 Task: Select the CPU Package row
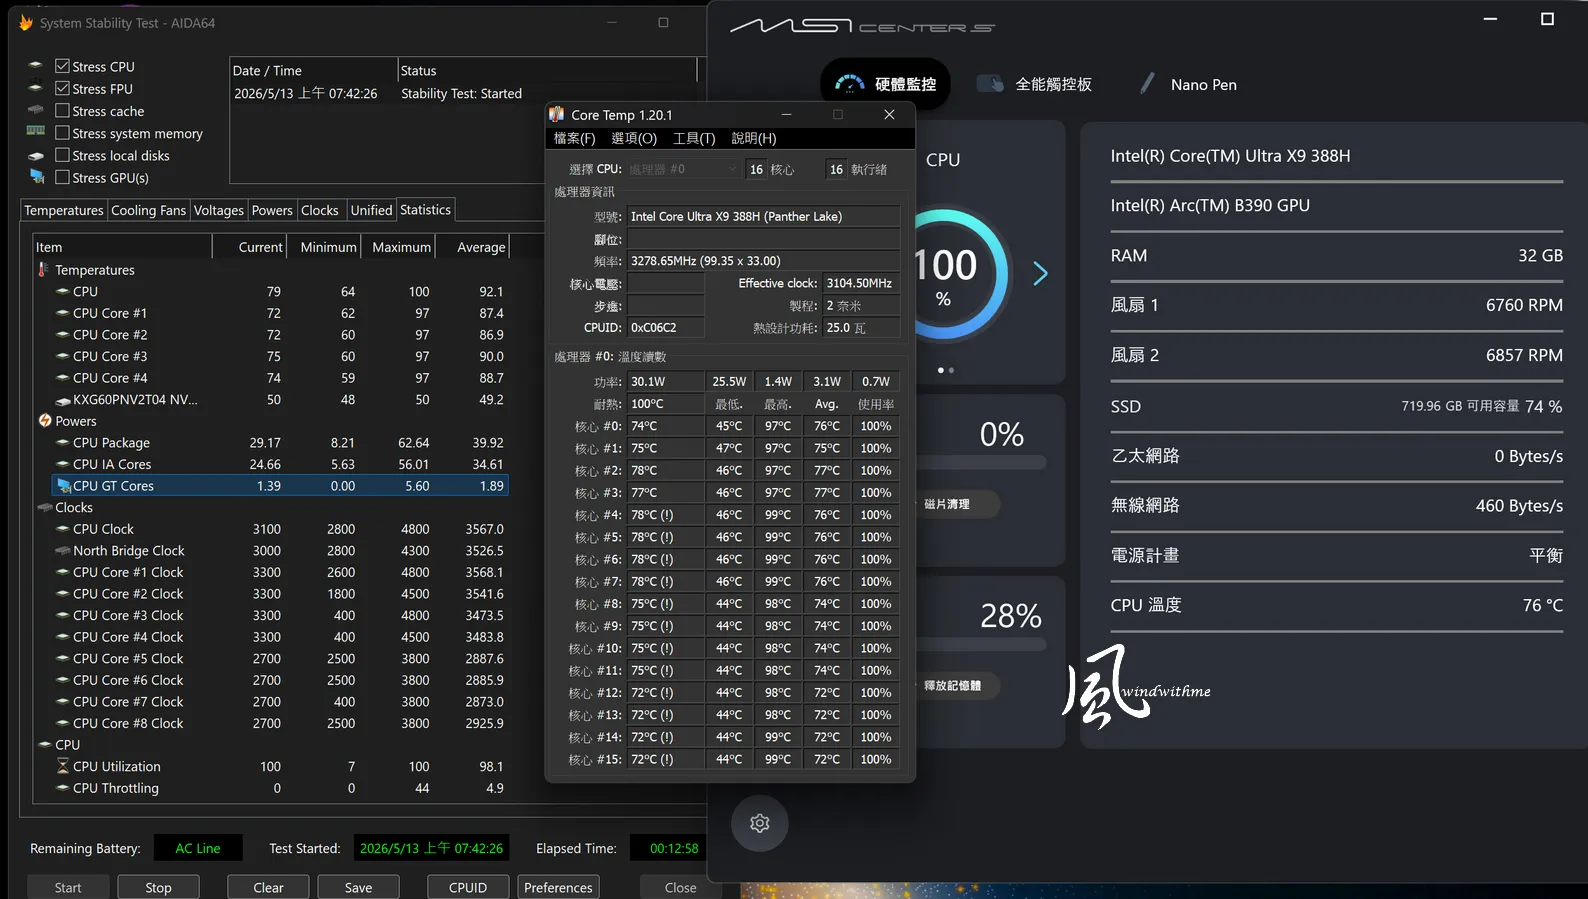click(x=280, y=443)
